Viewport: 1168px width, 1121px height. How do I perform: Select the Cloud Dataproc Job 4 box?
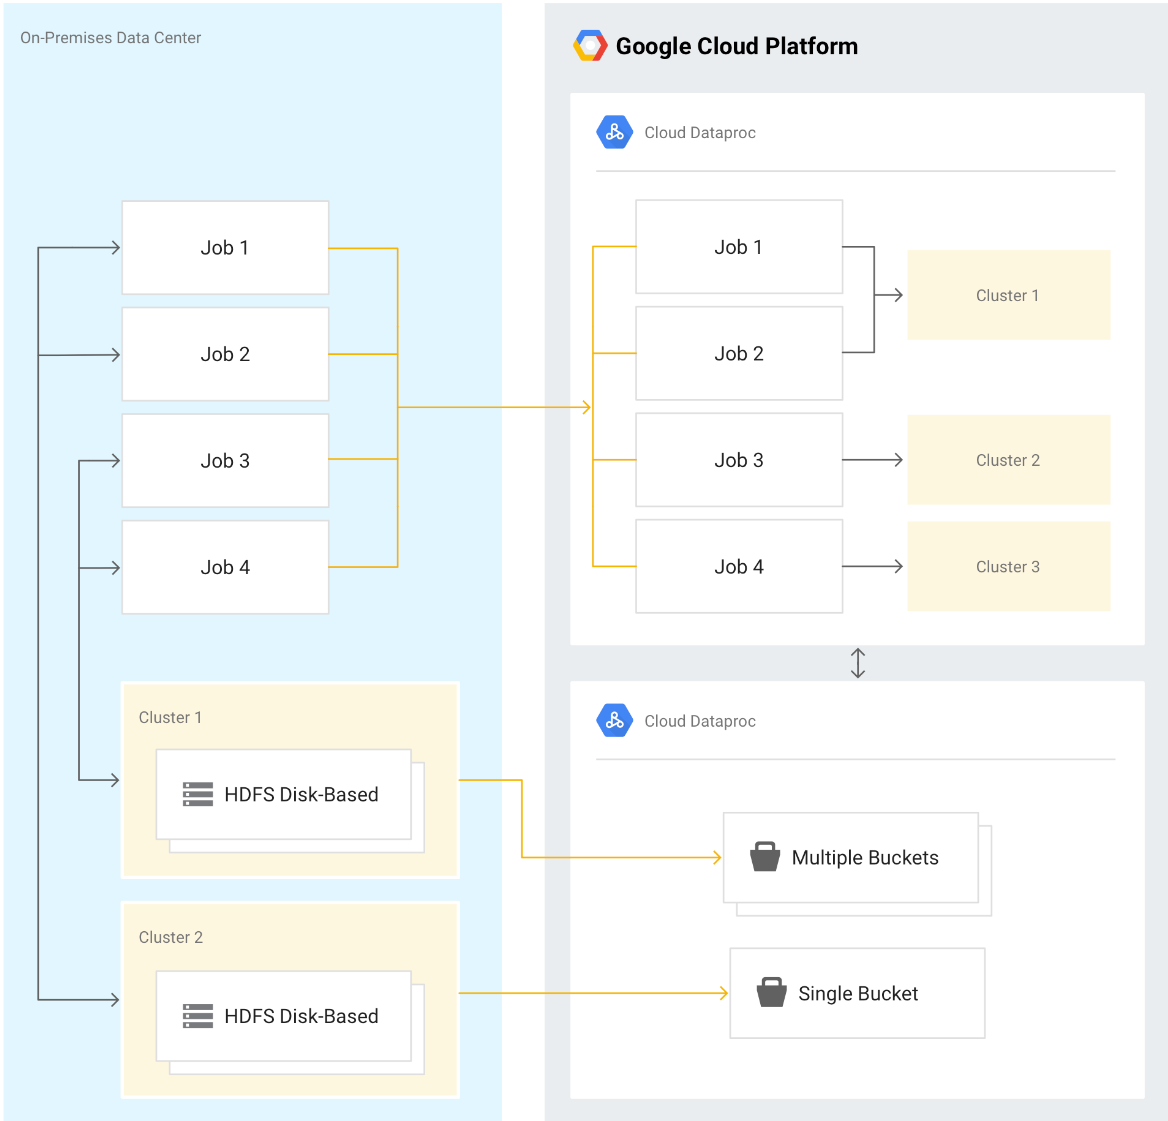point(739,566)
